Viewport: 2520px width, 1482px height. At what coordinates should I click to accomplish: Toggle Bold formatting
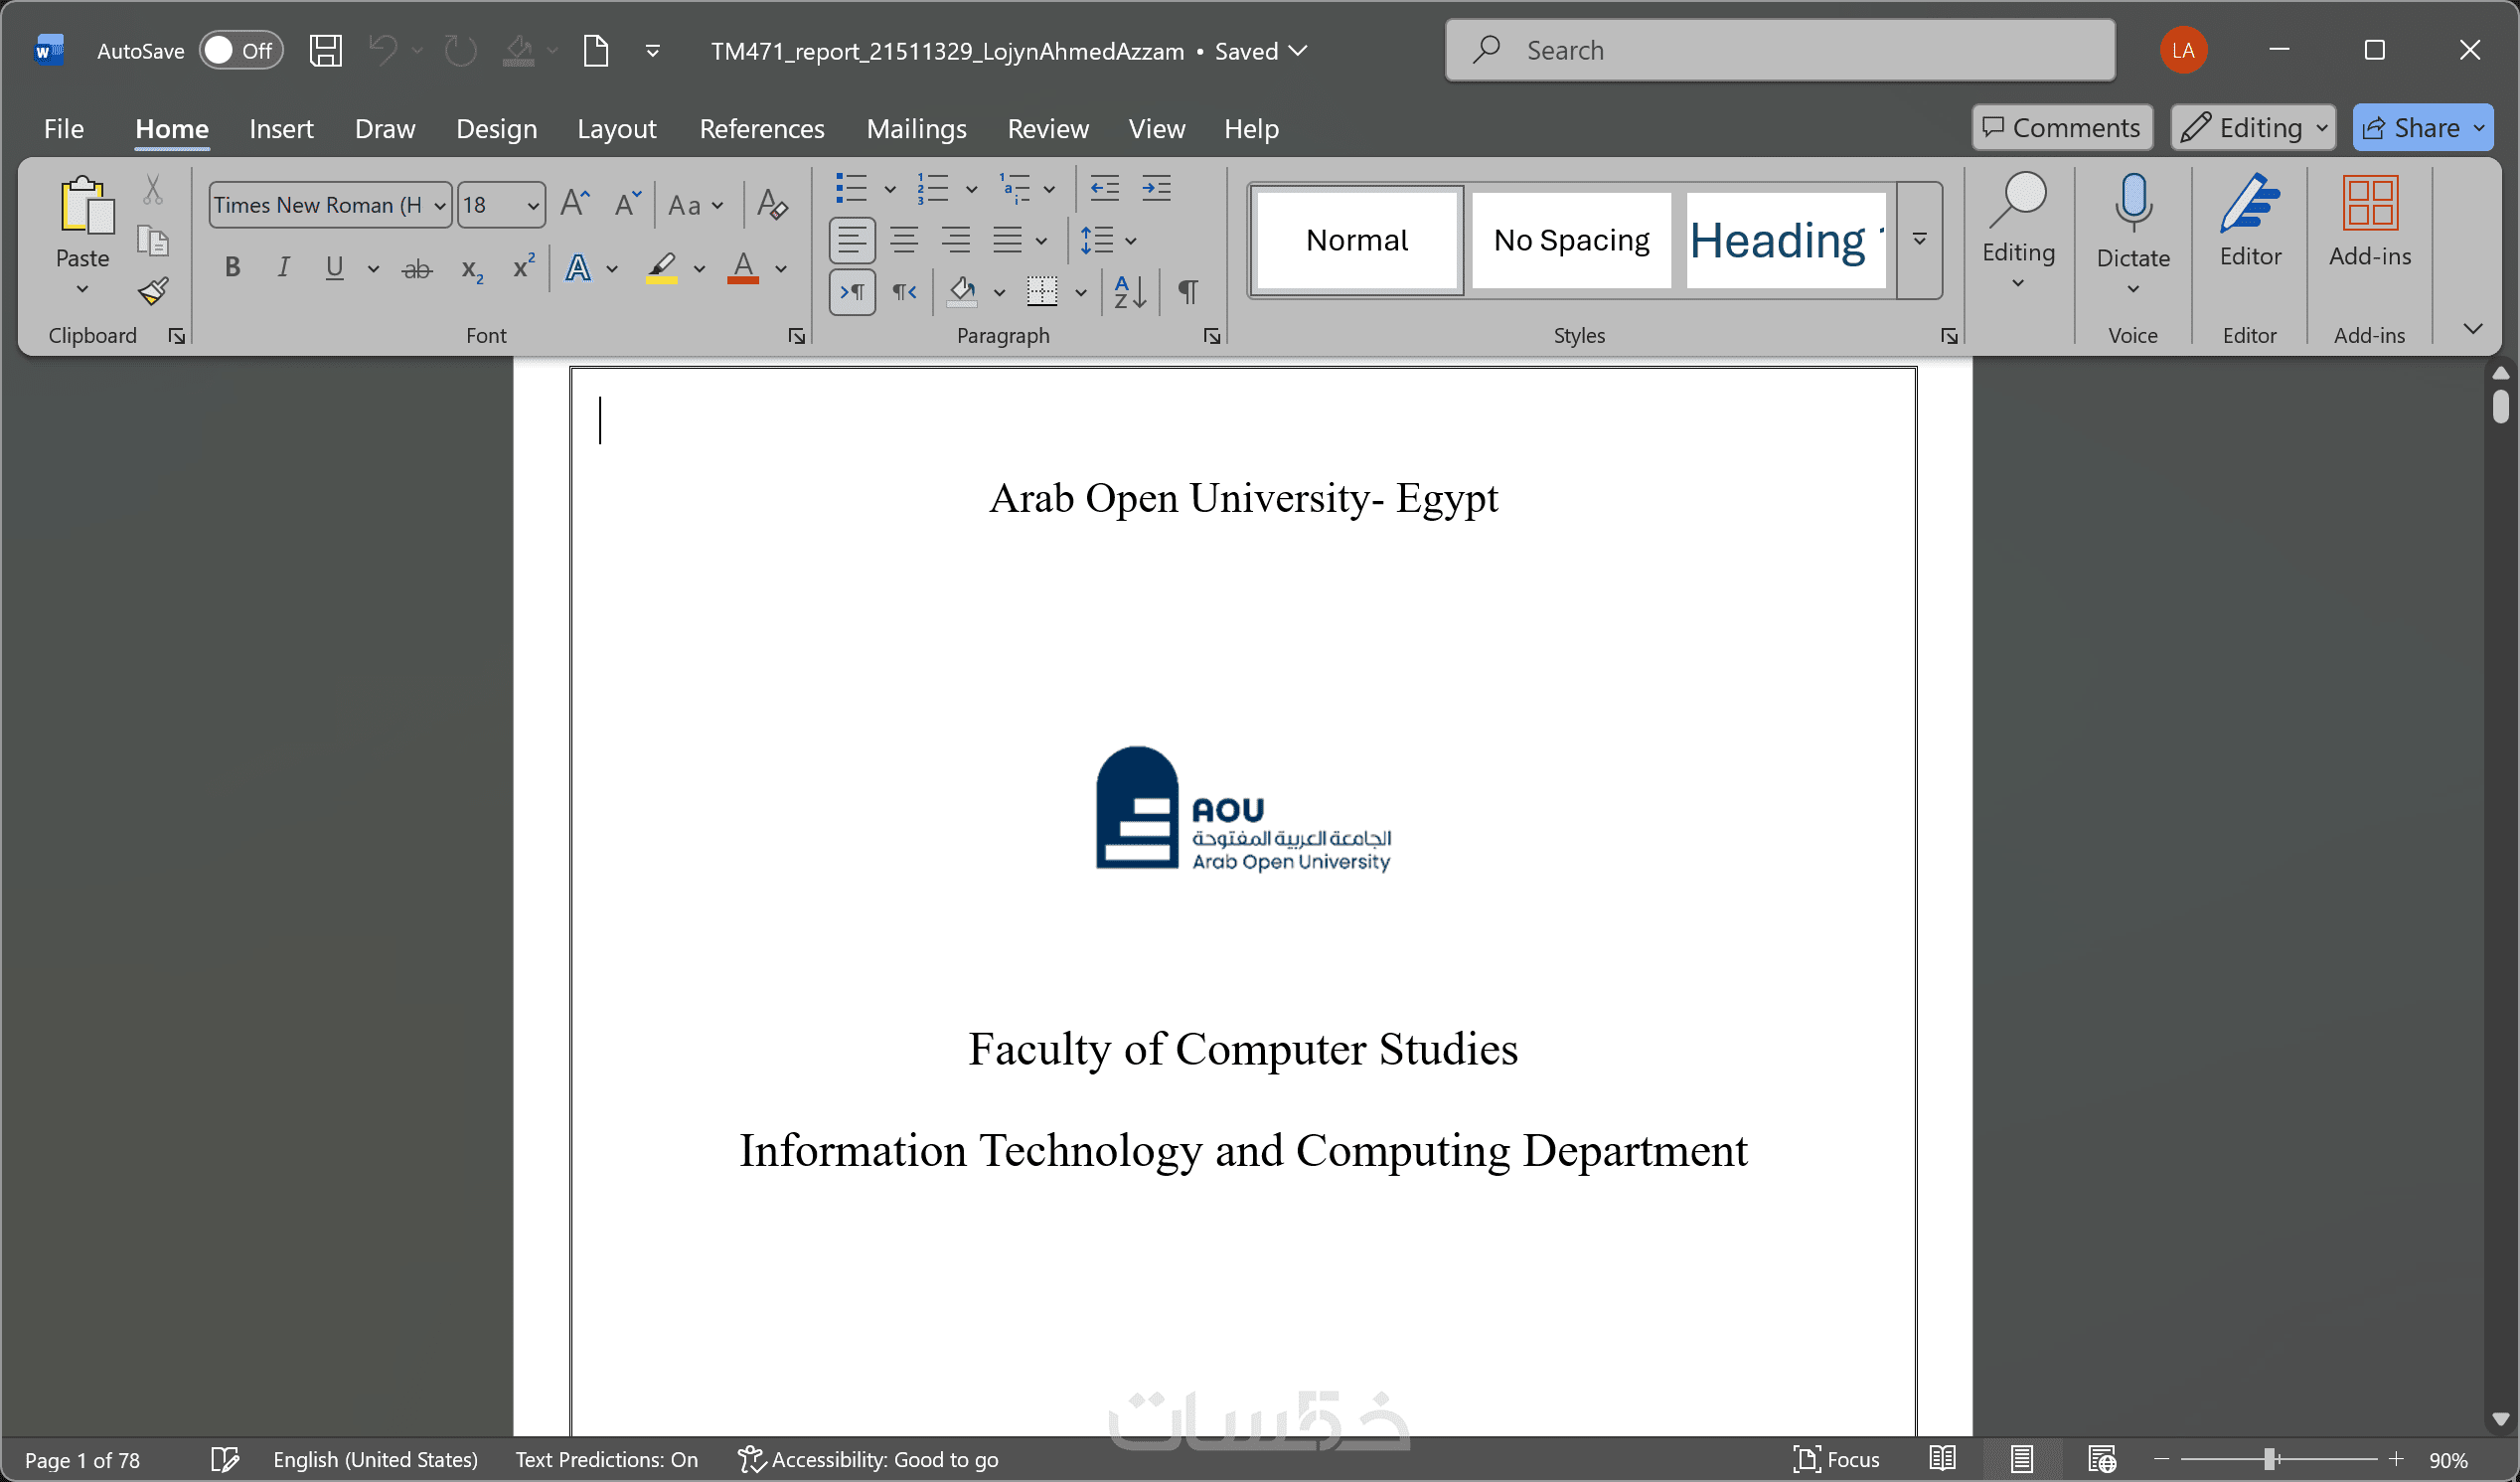(232, 268)
